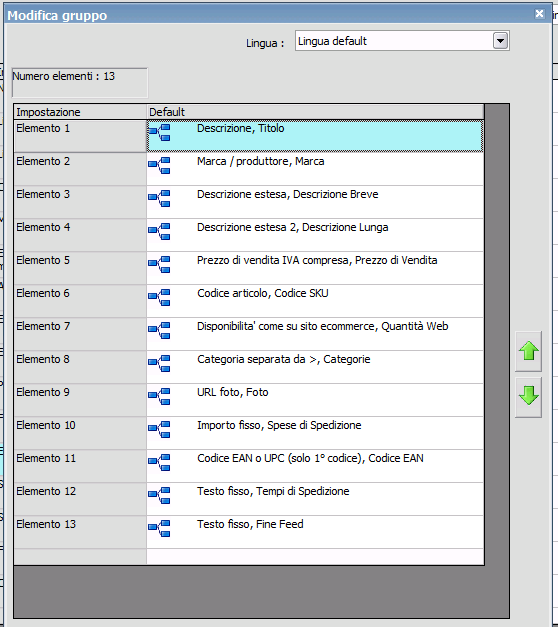558x627 pixels.
Task: Select the Elemento 5 row header
Action: (x=80, y=268)
